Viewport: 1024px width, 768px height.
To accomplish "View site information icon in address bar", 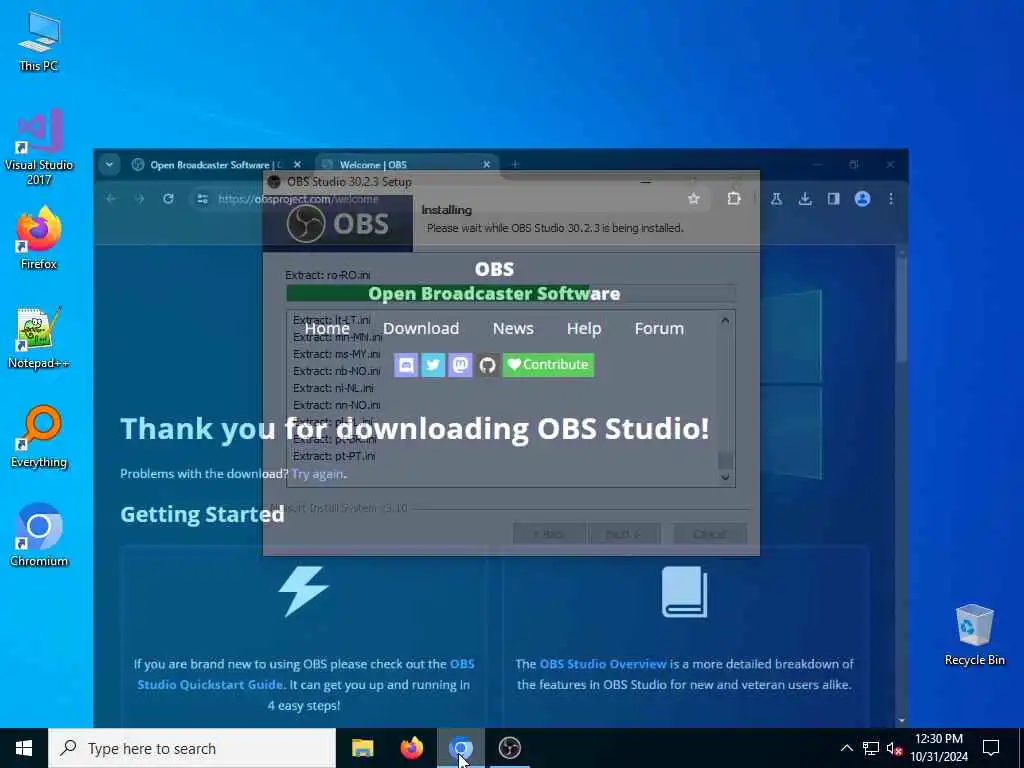I will (202, 199).
